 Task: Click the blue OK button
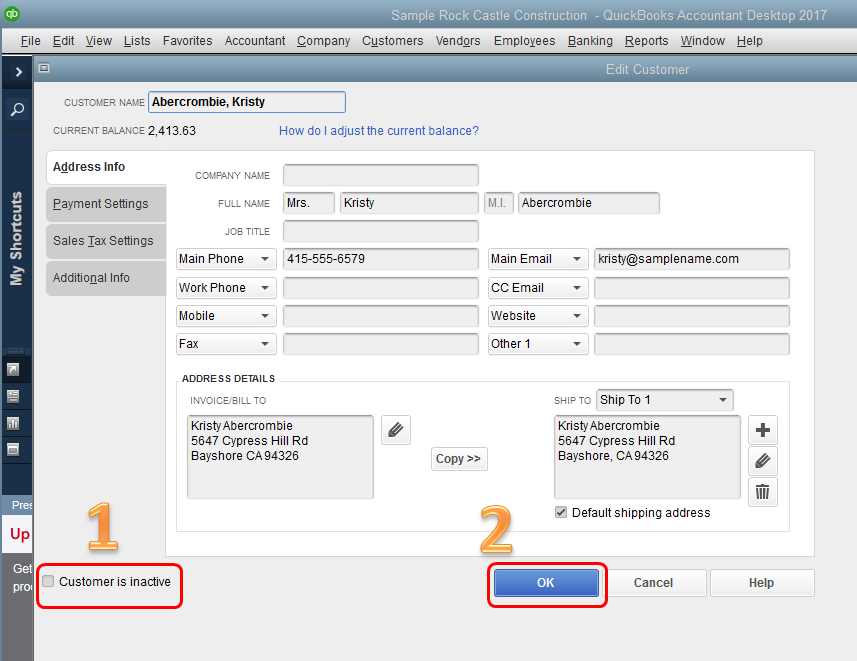point(546,583)
